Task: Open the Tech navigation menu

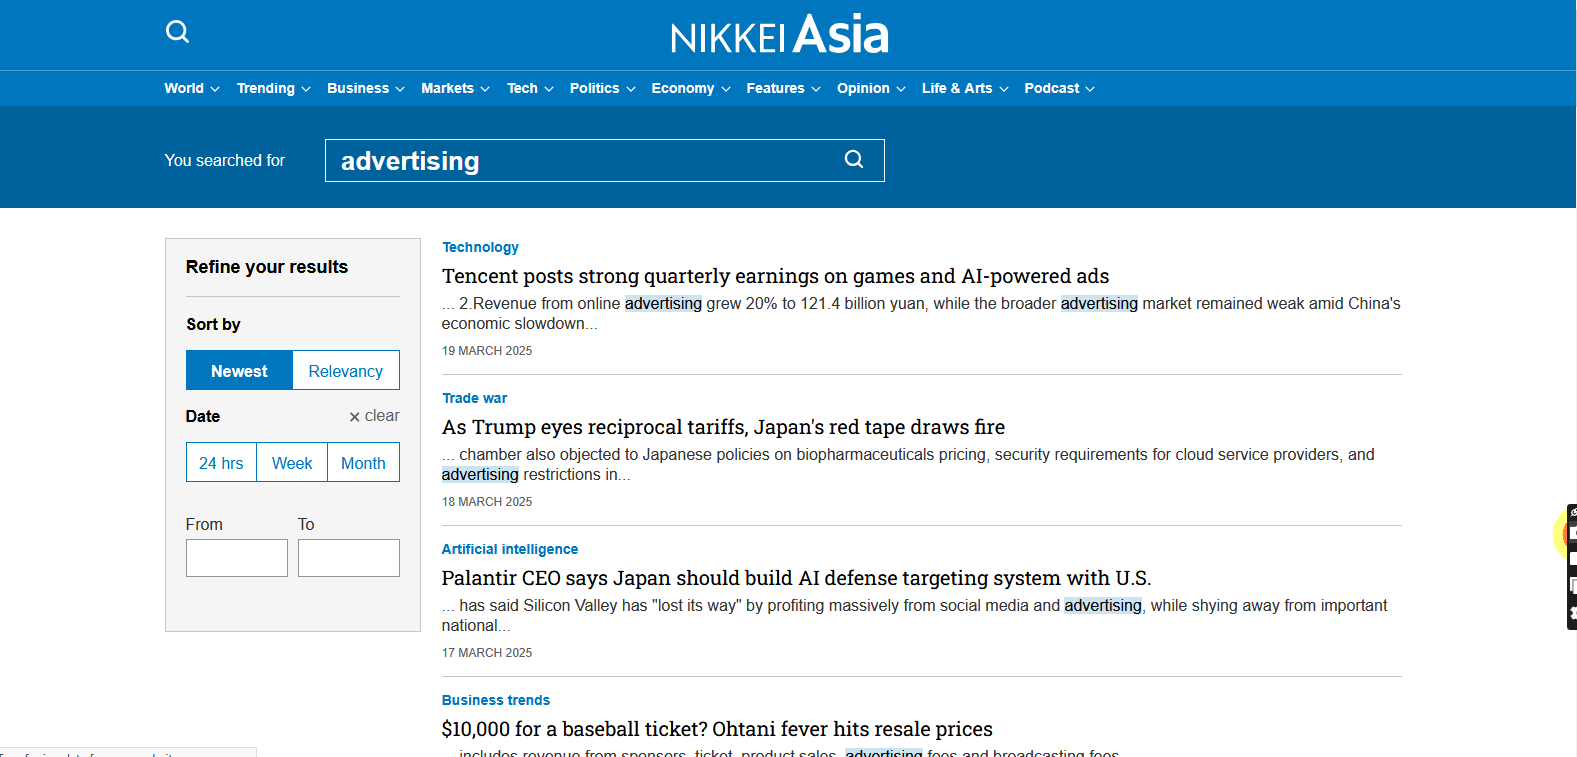Action: tap(529, 89)
